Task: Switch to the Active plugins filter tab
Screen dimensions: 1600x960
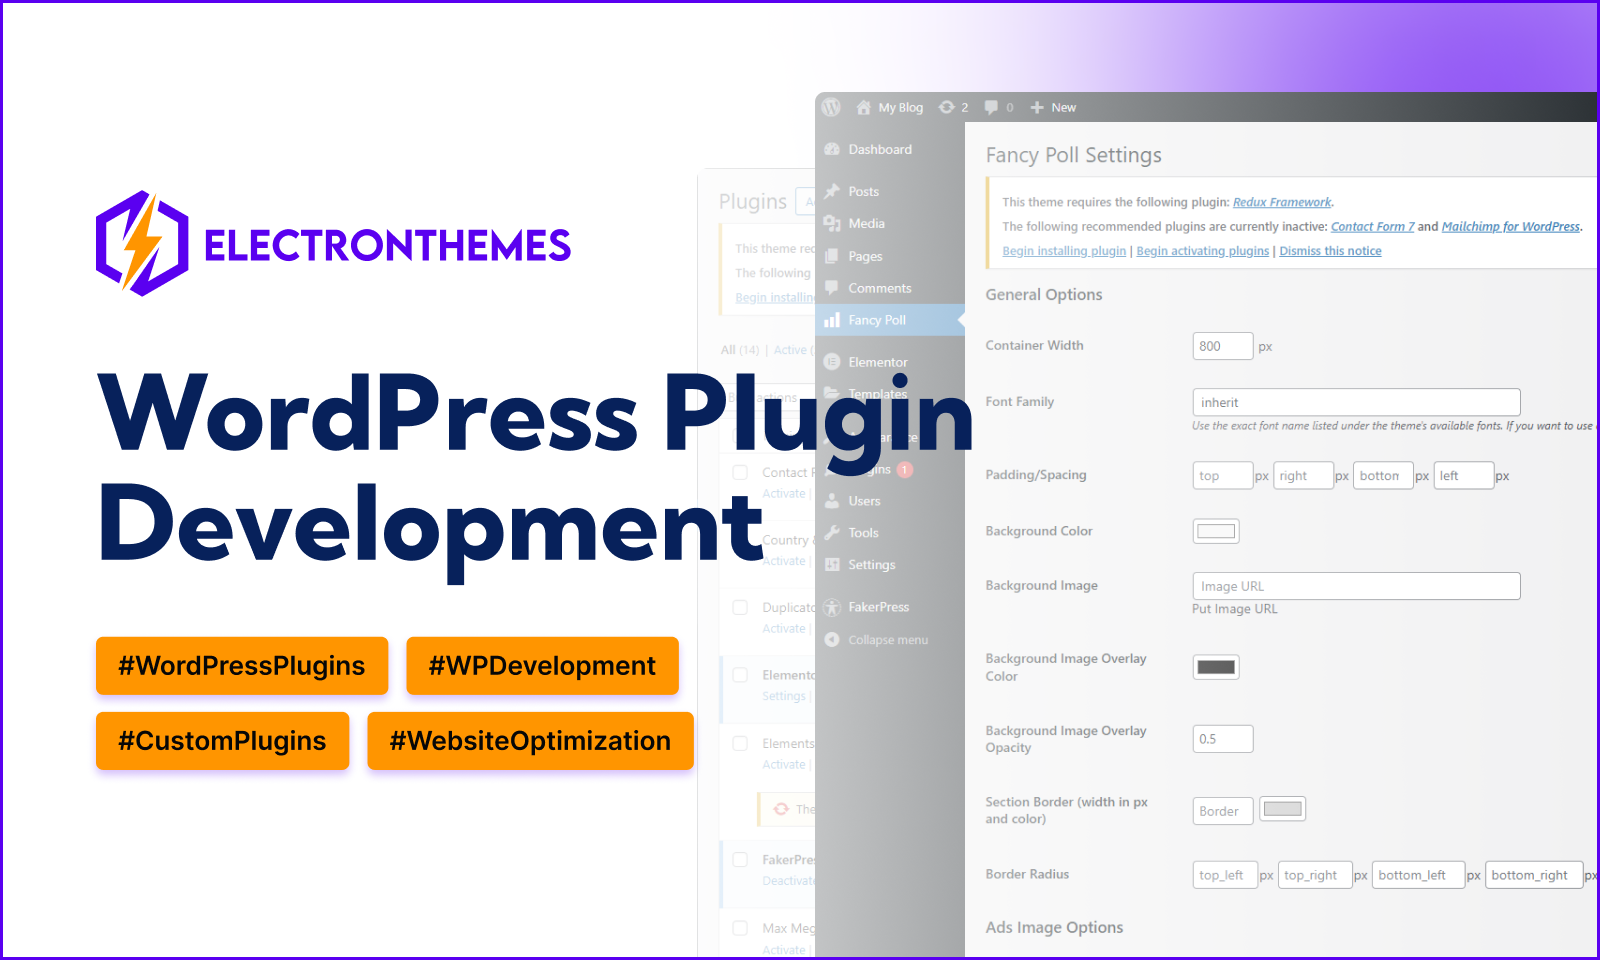Action: 790,349
